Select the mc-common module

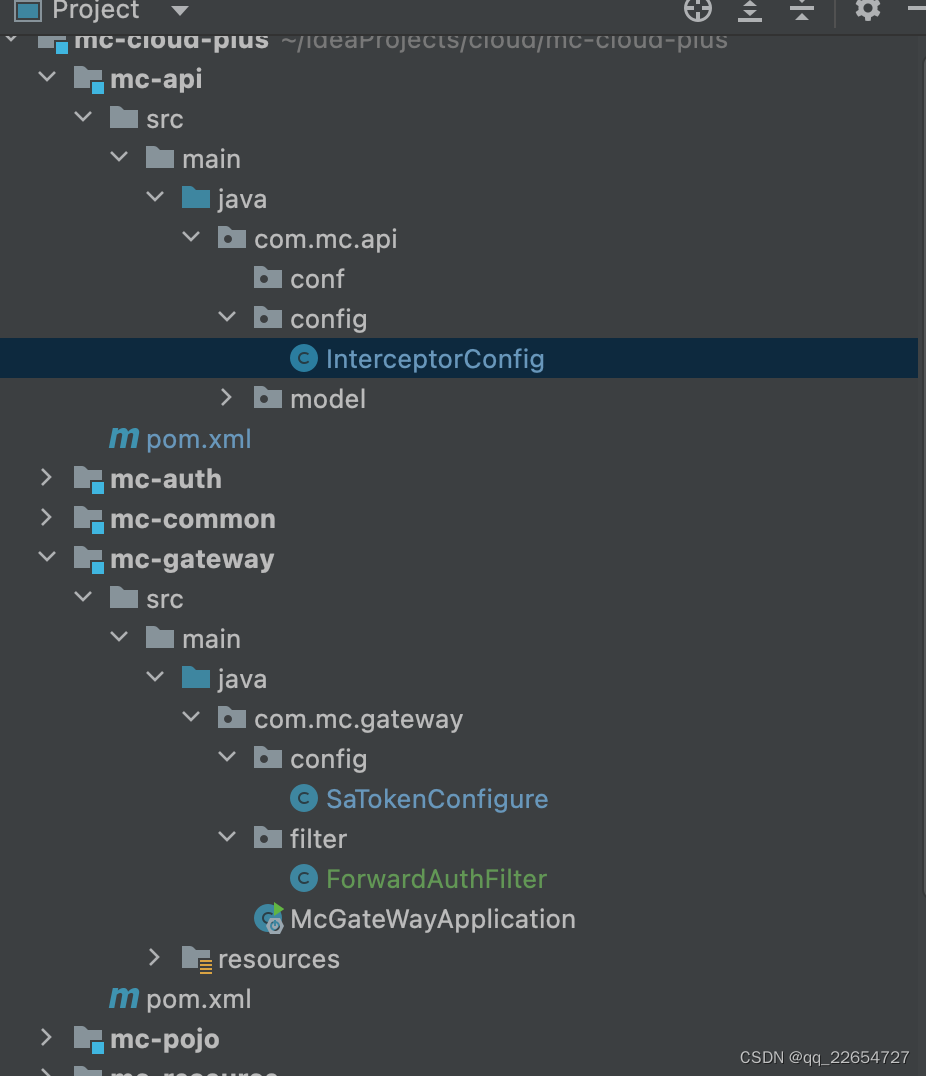click(192, 518)
